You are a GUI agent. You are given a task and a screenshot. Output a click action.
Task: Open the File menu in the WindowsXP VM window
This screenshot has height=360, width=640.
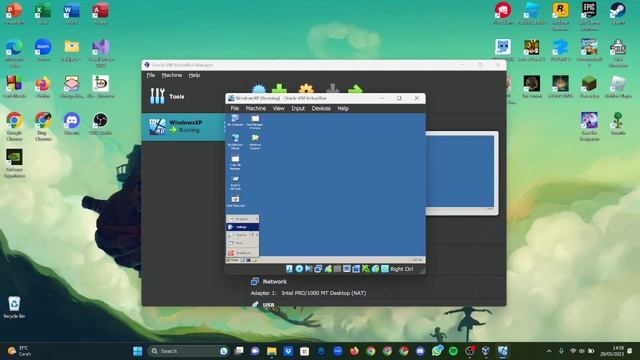coord(235,109)
